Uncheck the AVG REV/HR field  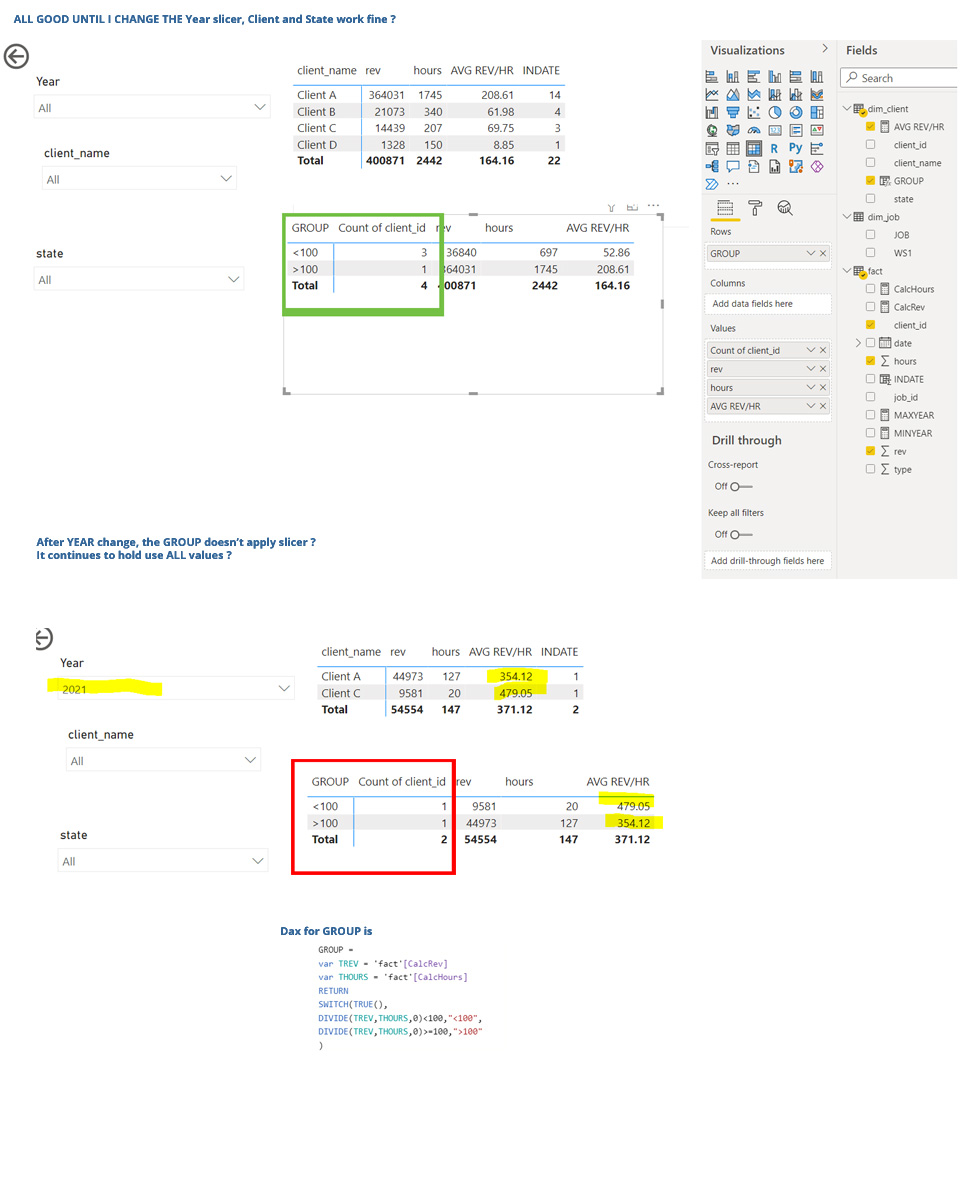tap(870, 127)
